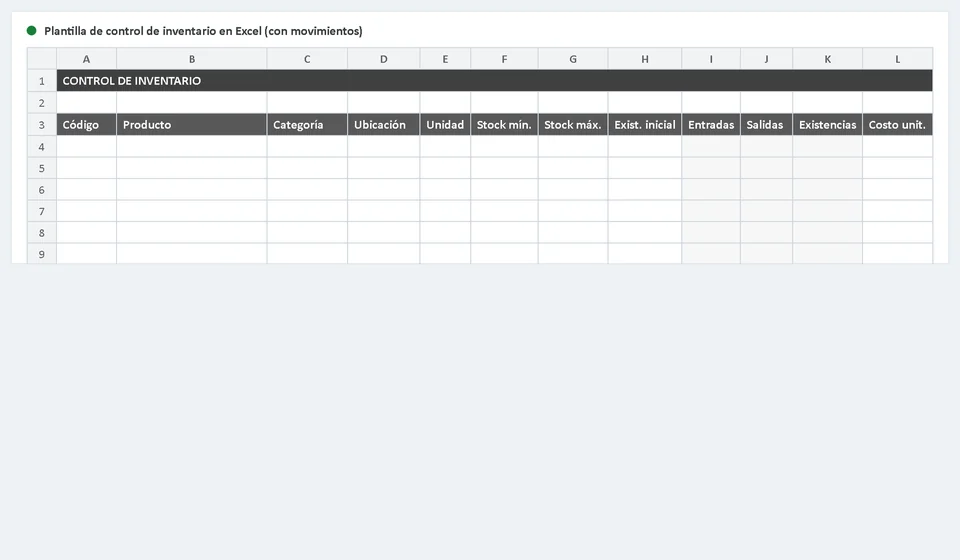The width and height of the screenshot is (960, 560).
Task: Select row 6 header
Action: [42, 190]
